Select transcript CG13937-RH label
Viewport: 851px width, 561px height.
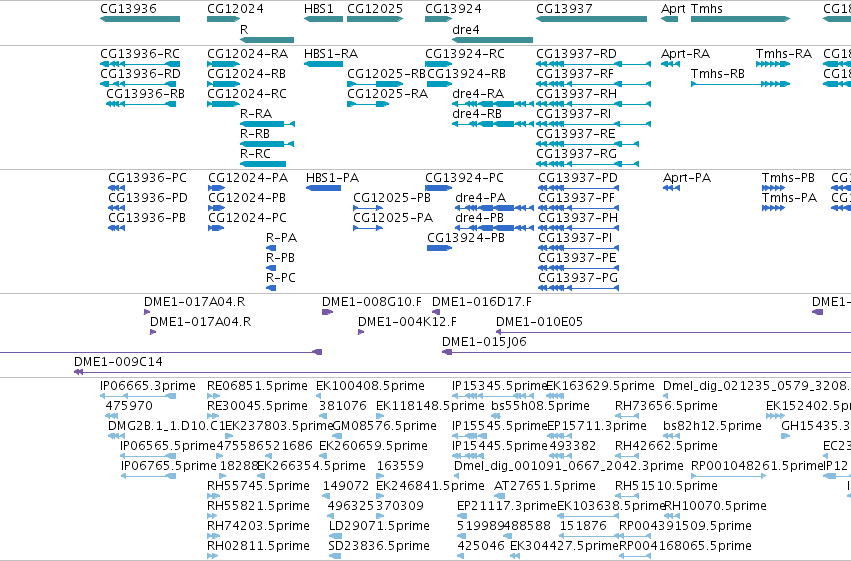coord(576,94)
